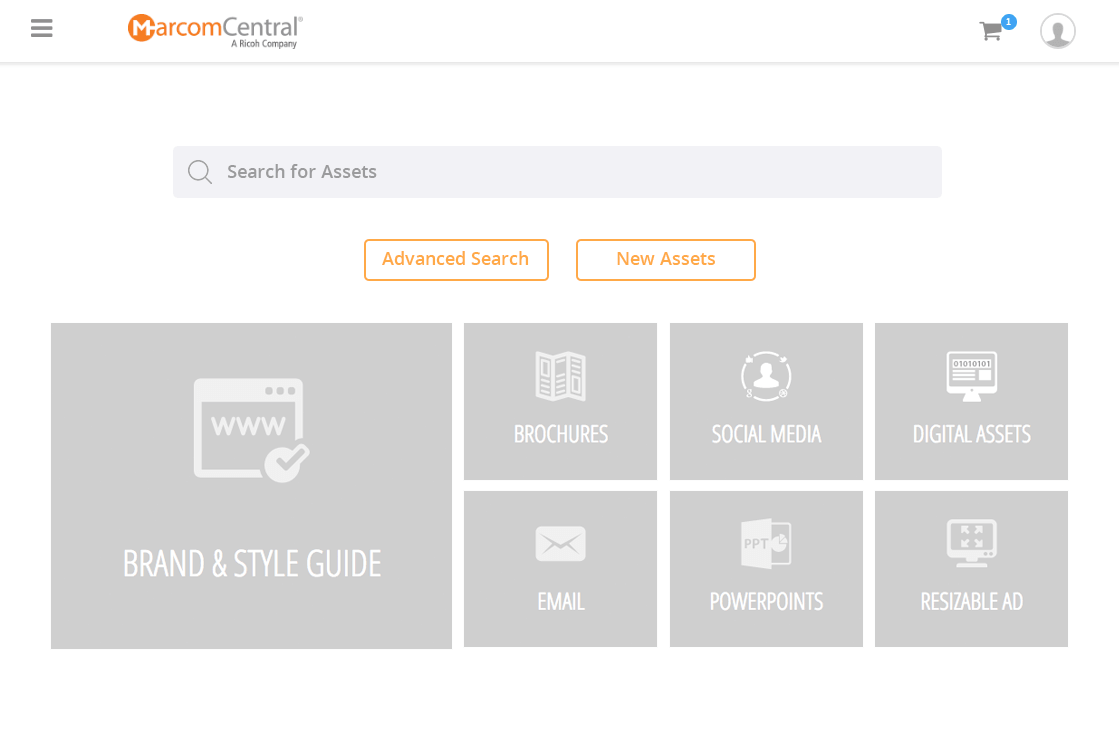
Task: Click the www browser window icon
Action: click(x=251, y=430)
